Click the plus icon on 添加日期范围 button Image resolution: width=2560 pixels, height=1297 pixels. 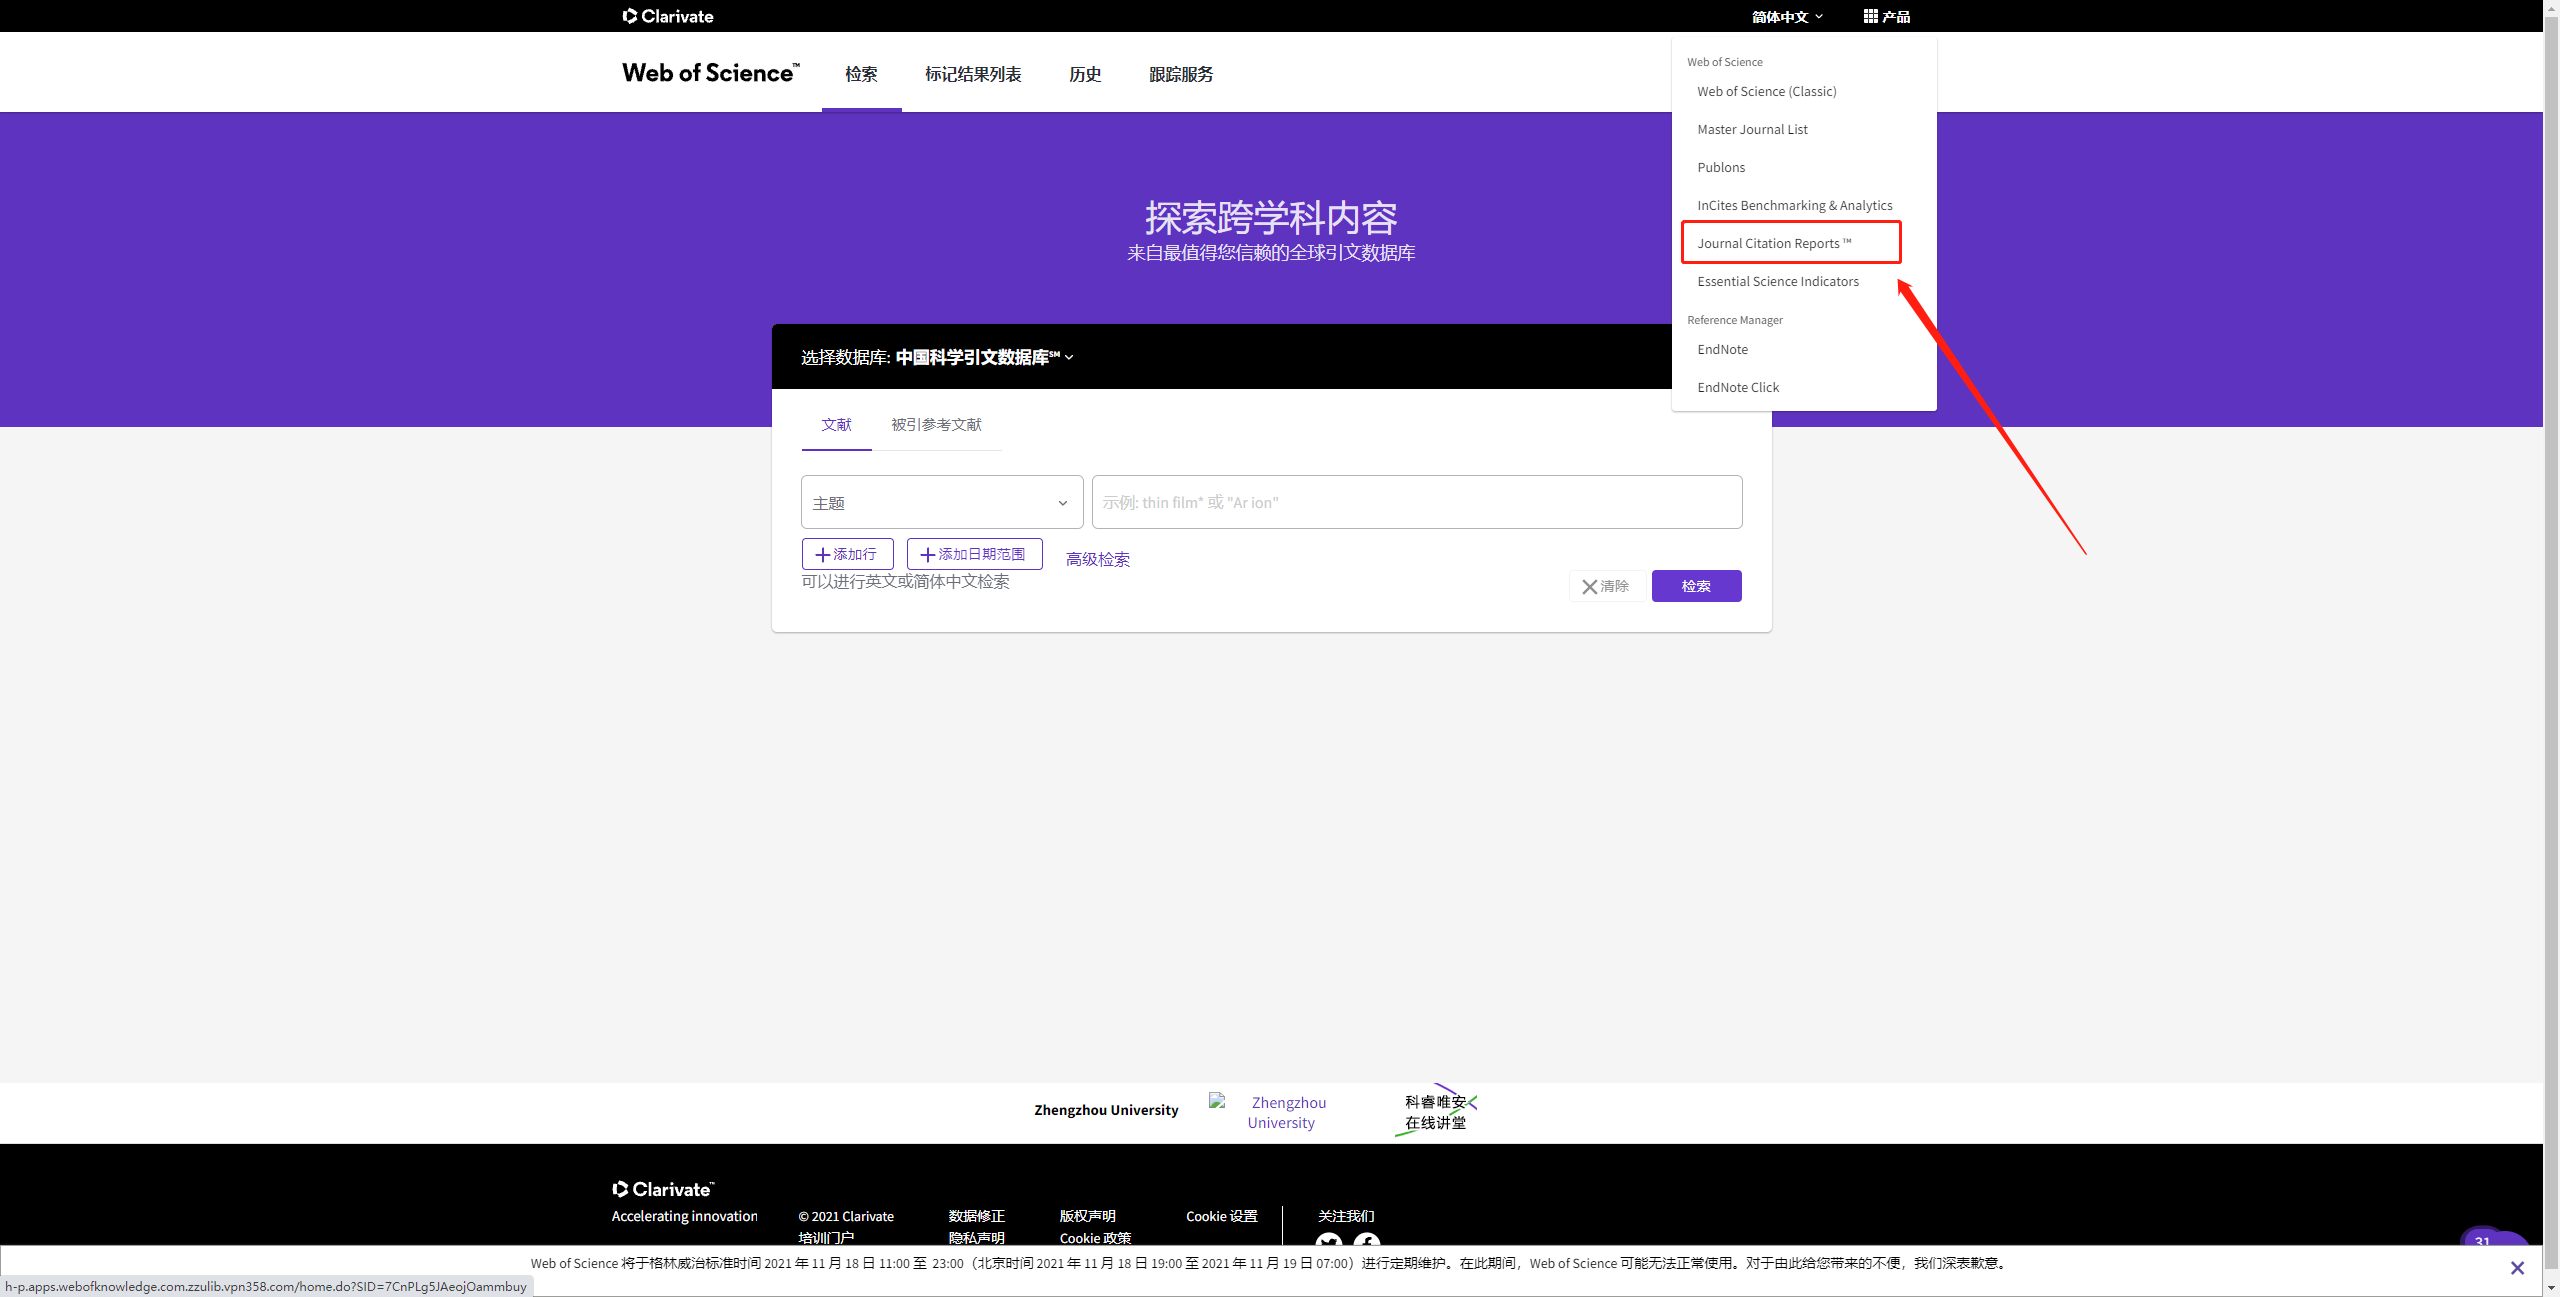pos(927,554)
